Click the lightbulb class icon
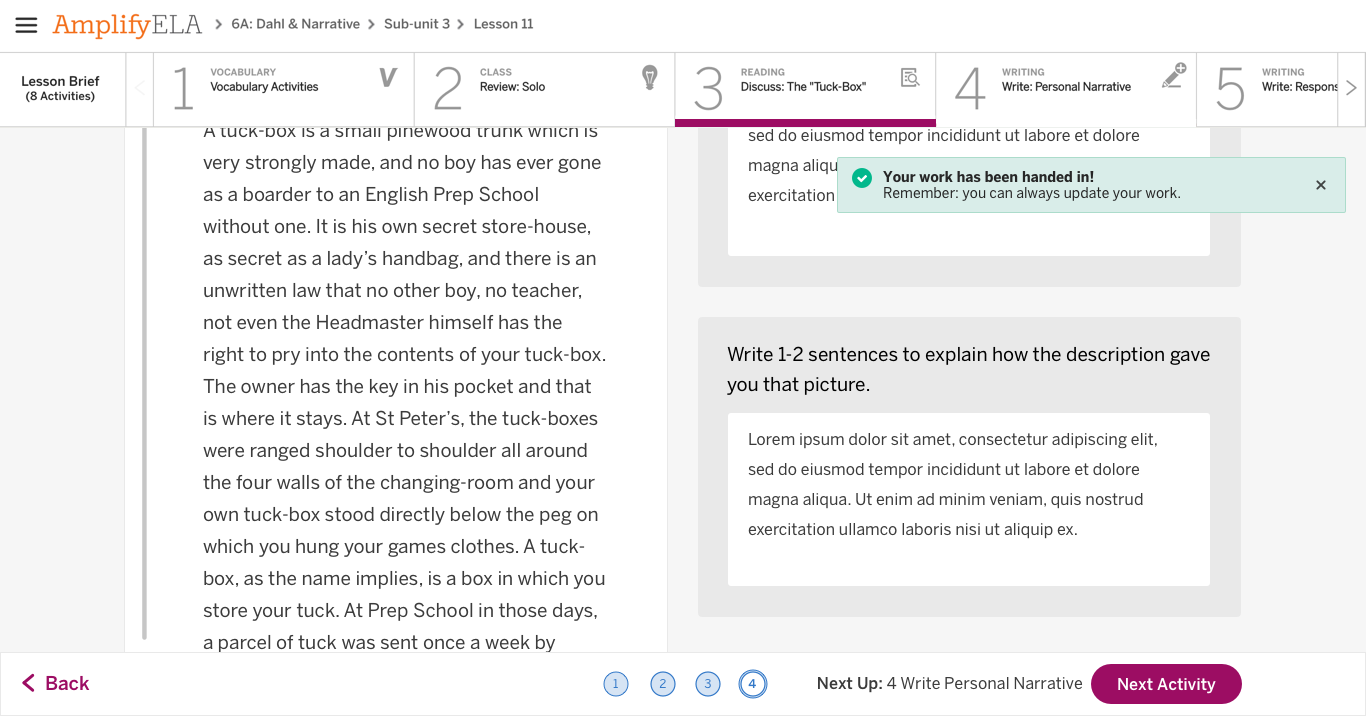Image resolution: width=1366 pixels, height=716 pixels. [x=650, y=77]
